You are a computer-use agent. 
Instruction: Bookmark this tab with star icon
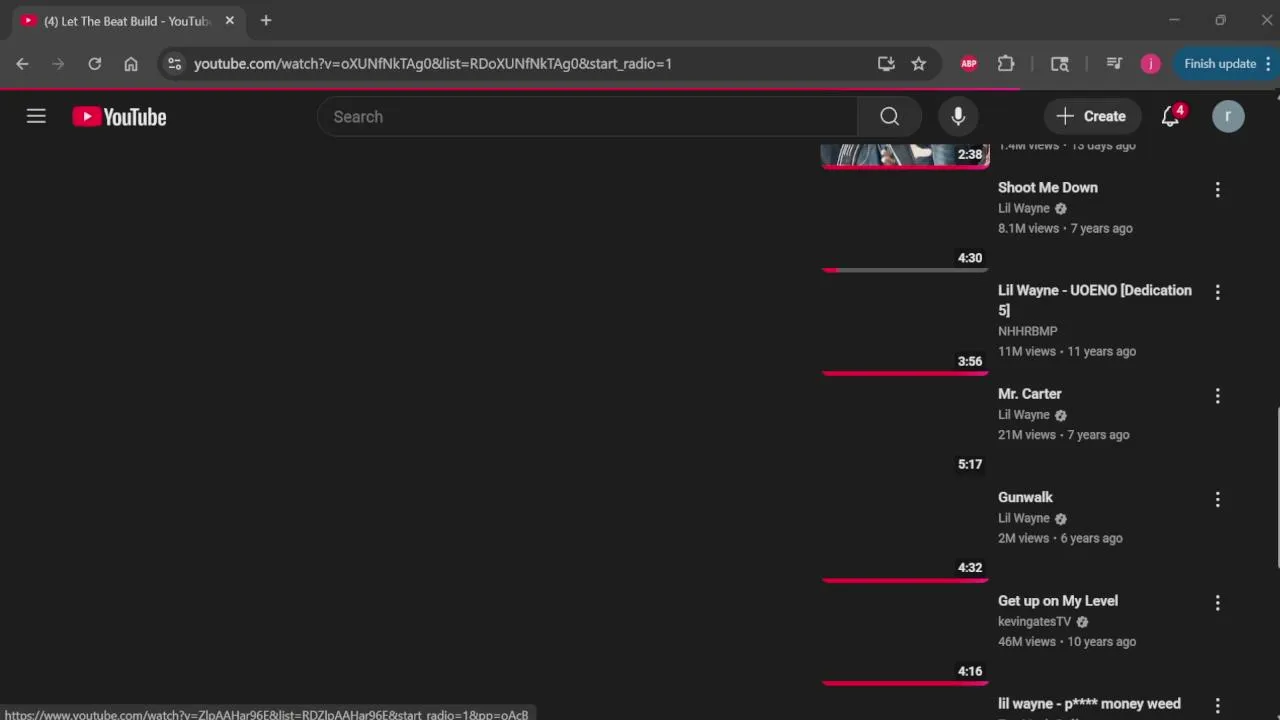click(918, 64)
